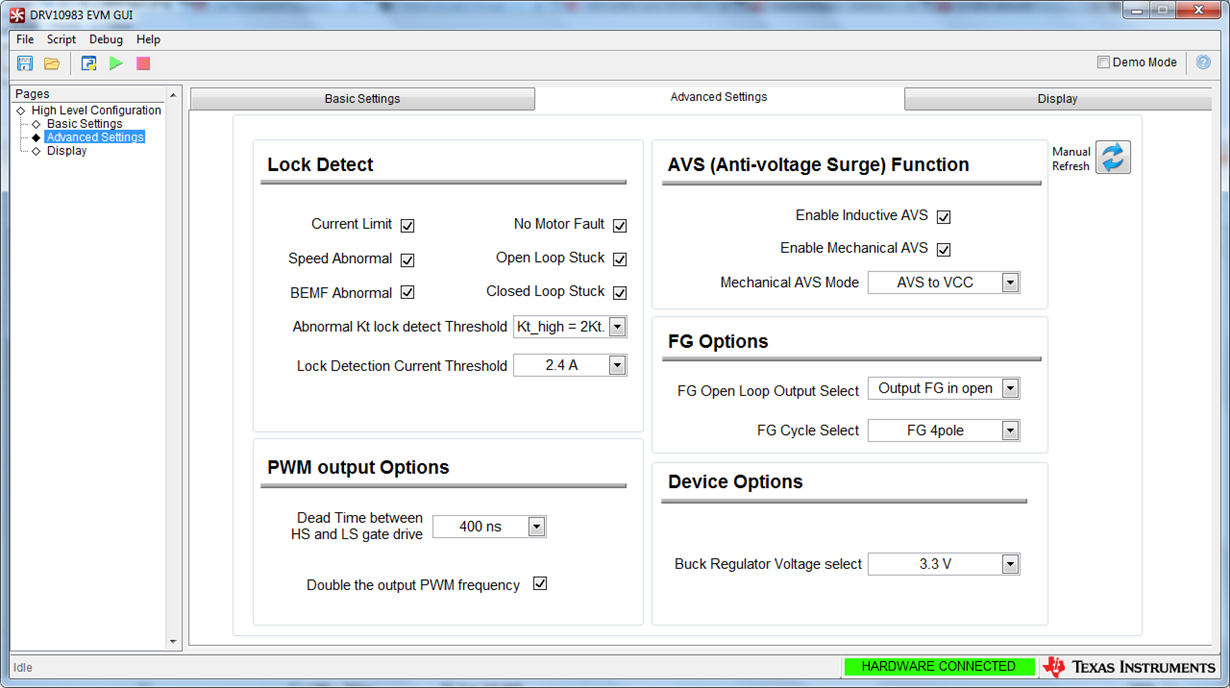Viewport: 1230px width, 688px height.
Task: Click the Manual Refresh label text
Action: point(1071,159)
